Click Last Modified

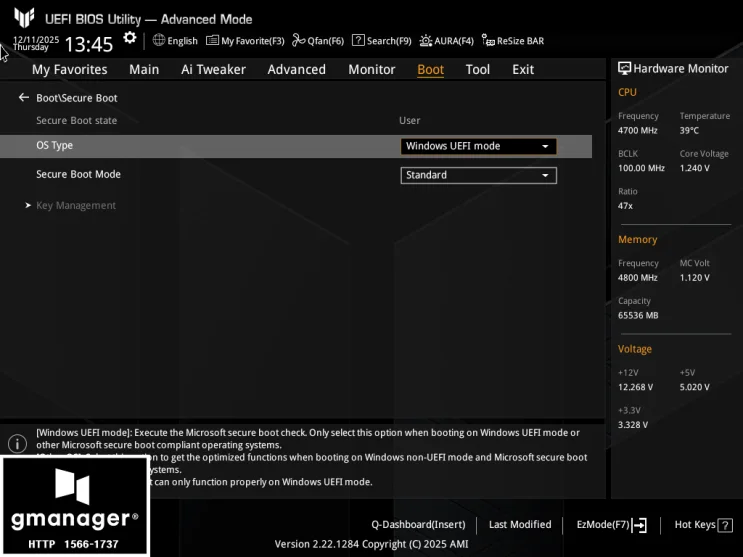(x=520, y=525)
